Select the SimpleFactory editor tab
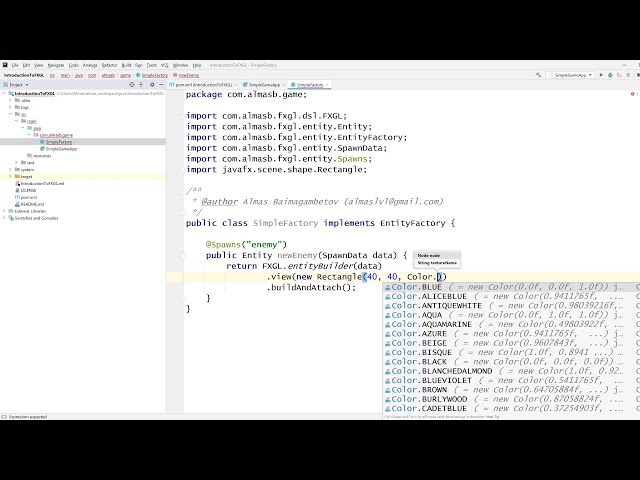 [307, 84]
